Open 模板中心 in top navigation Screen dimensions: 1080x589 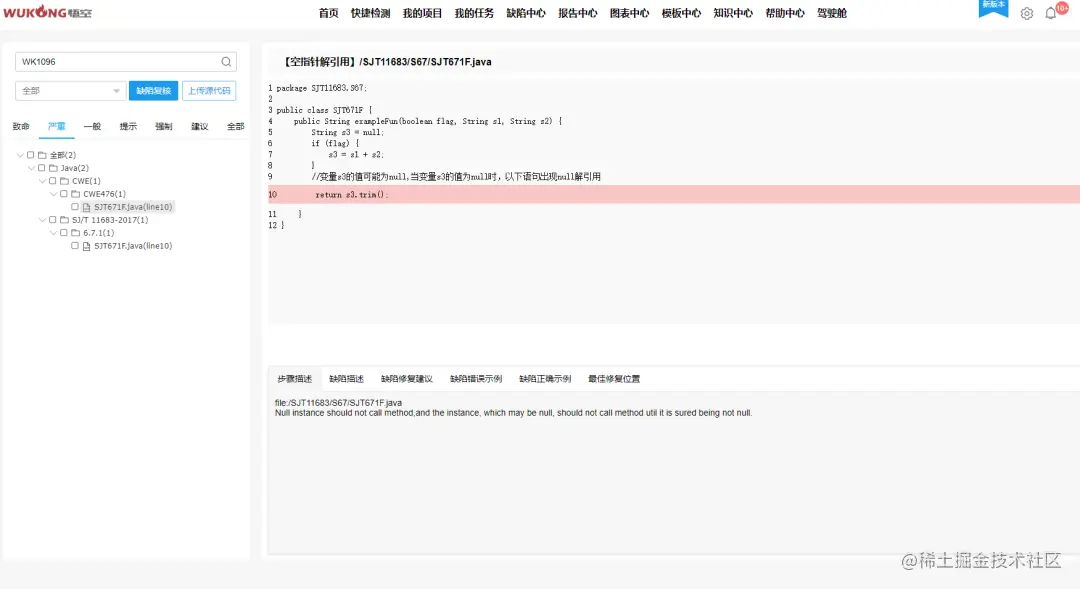point(681,13)
